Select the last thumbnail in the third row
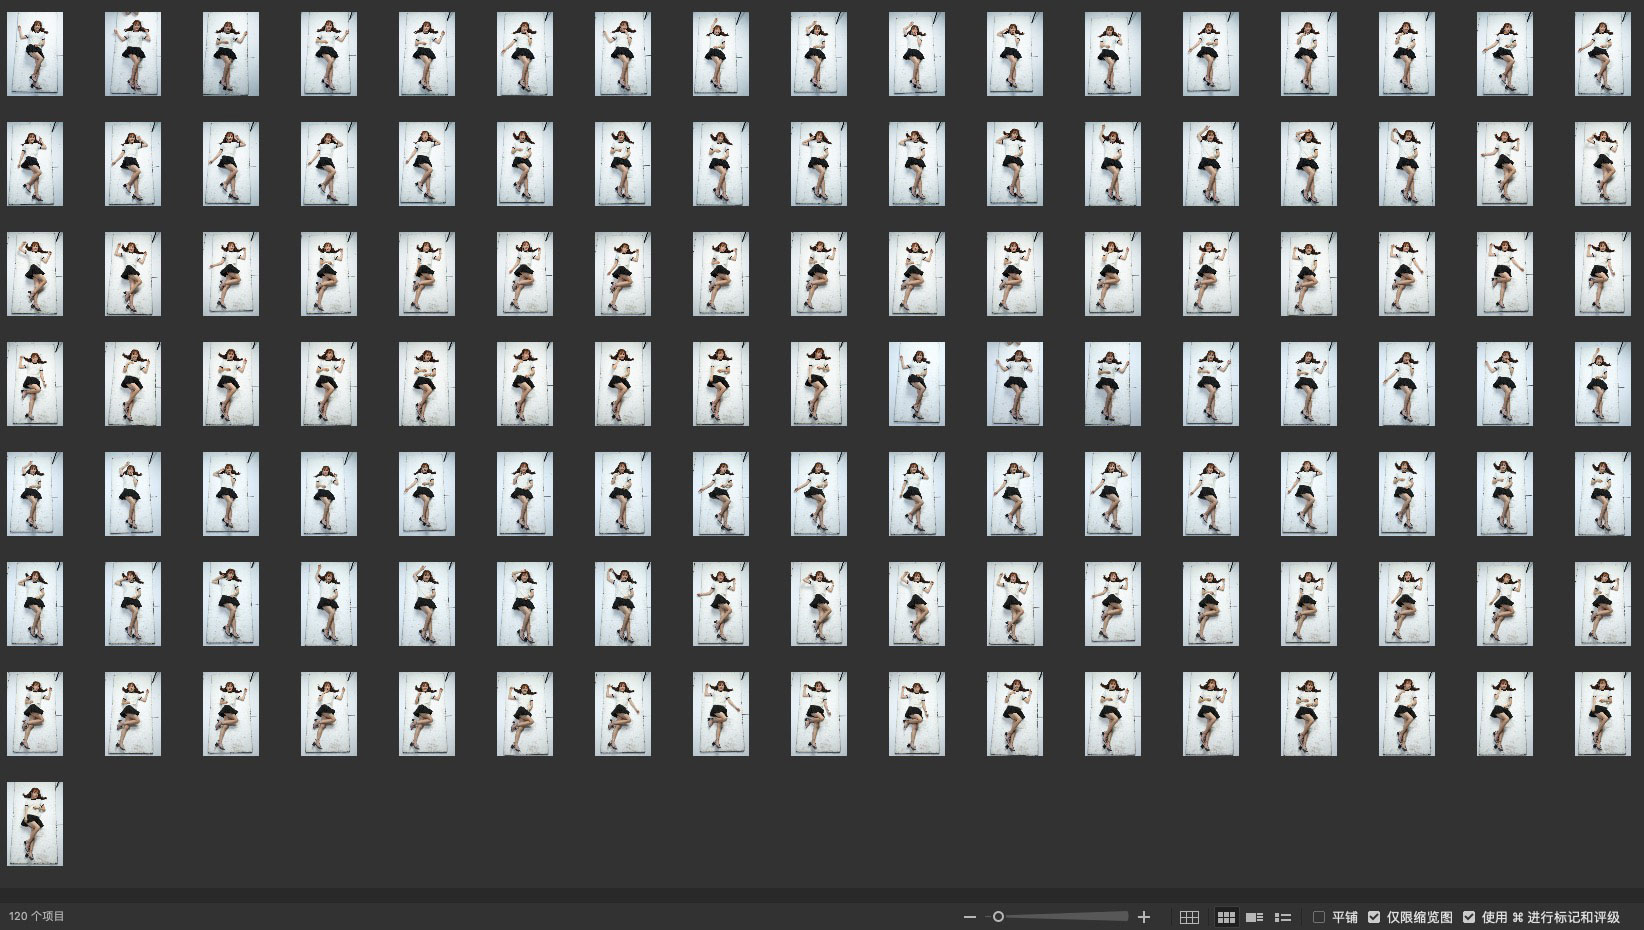The height and width of the screenshot is (930, 1644). click(x=1602, y=274)
